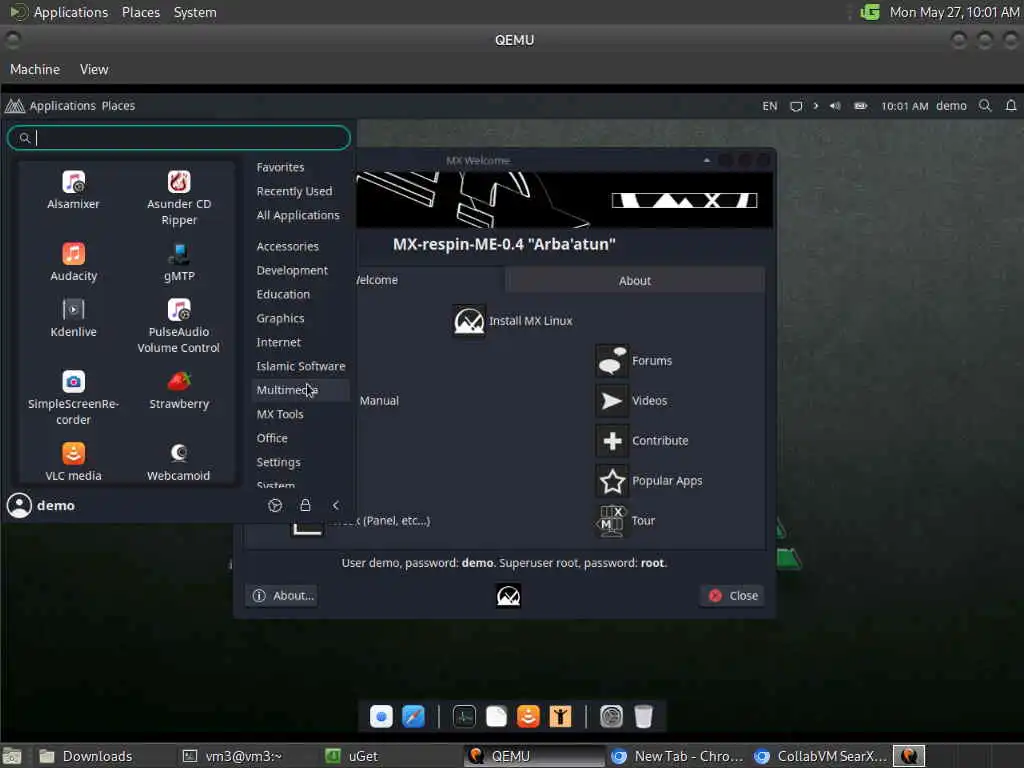Open Popular Apps star icon

pos(612,481)
